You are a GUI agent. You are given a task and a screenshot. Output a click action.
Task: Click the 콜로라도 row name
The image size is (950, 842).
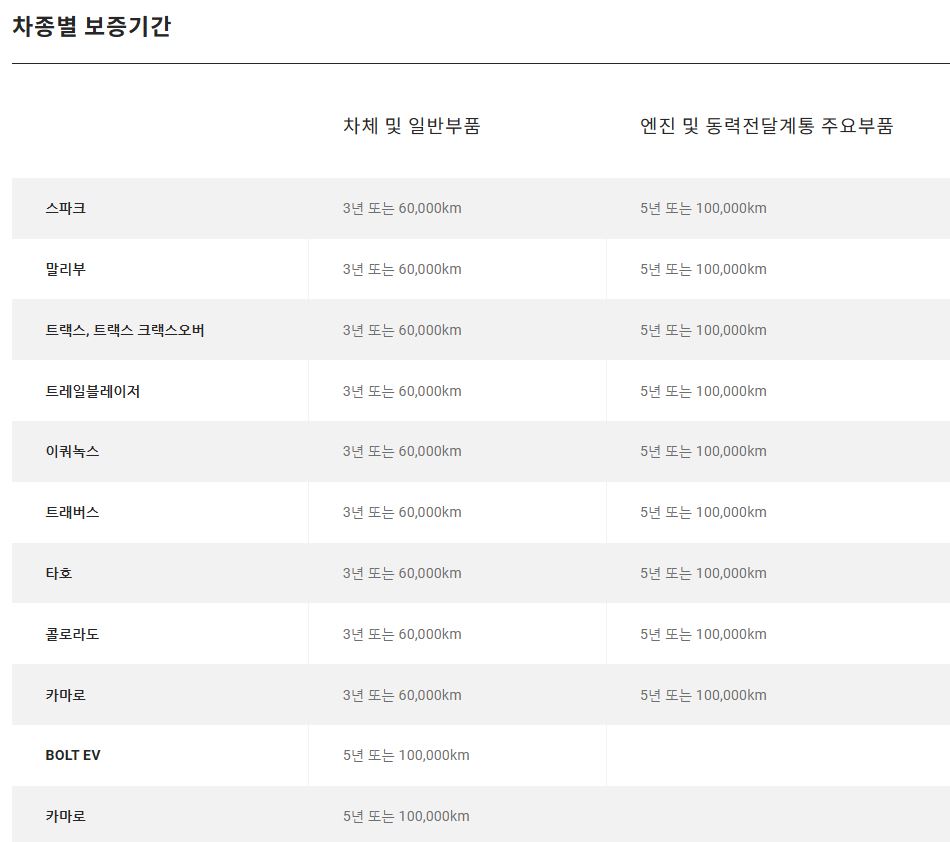(72, 634)
